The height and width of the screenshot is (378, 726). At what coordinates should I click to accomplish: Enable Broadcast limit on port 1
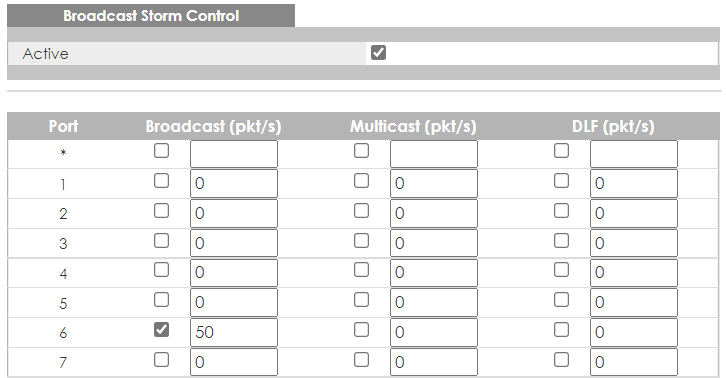[161, 180]
